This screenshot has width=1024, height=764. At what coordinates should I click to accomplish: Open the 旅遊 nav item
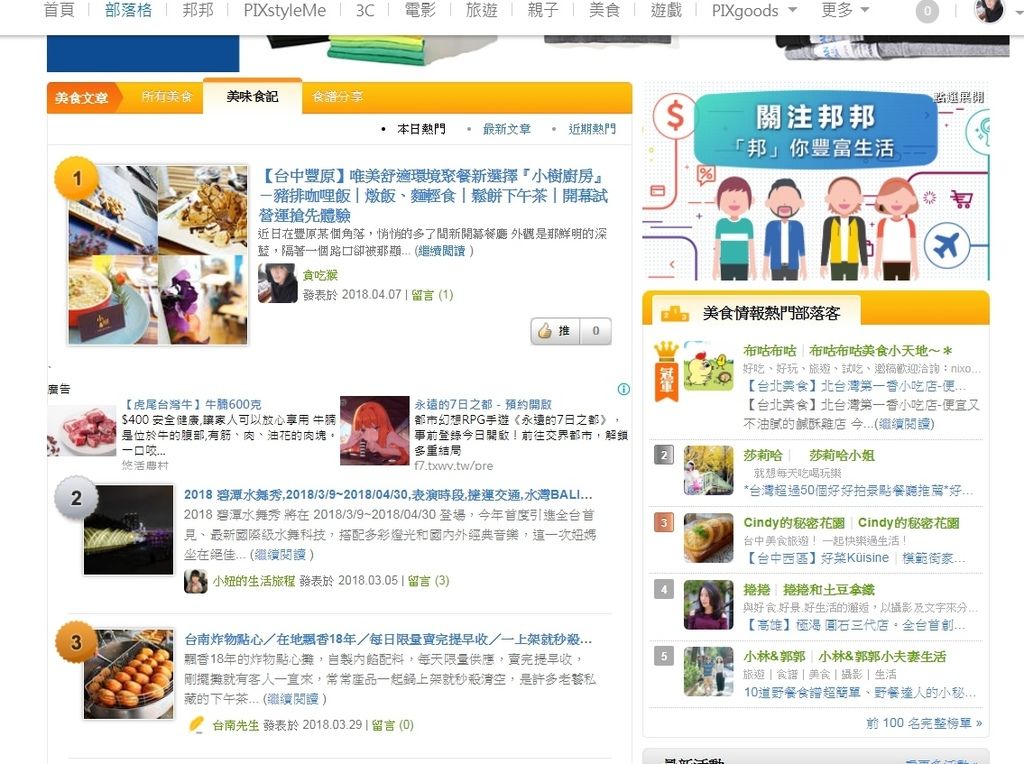[x=481, y=10]
